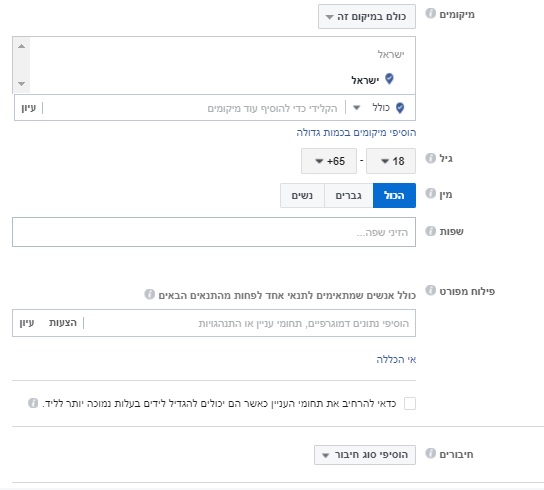Click info icon next to expand-interests checkbox text

tap(33, 403)
